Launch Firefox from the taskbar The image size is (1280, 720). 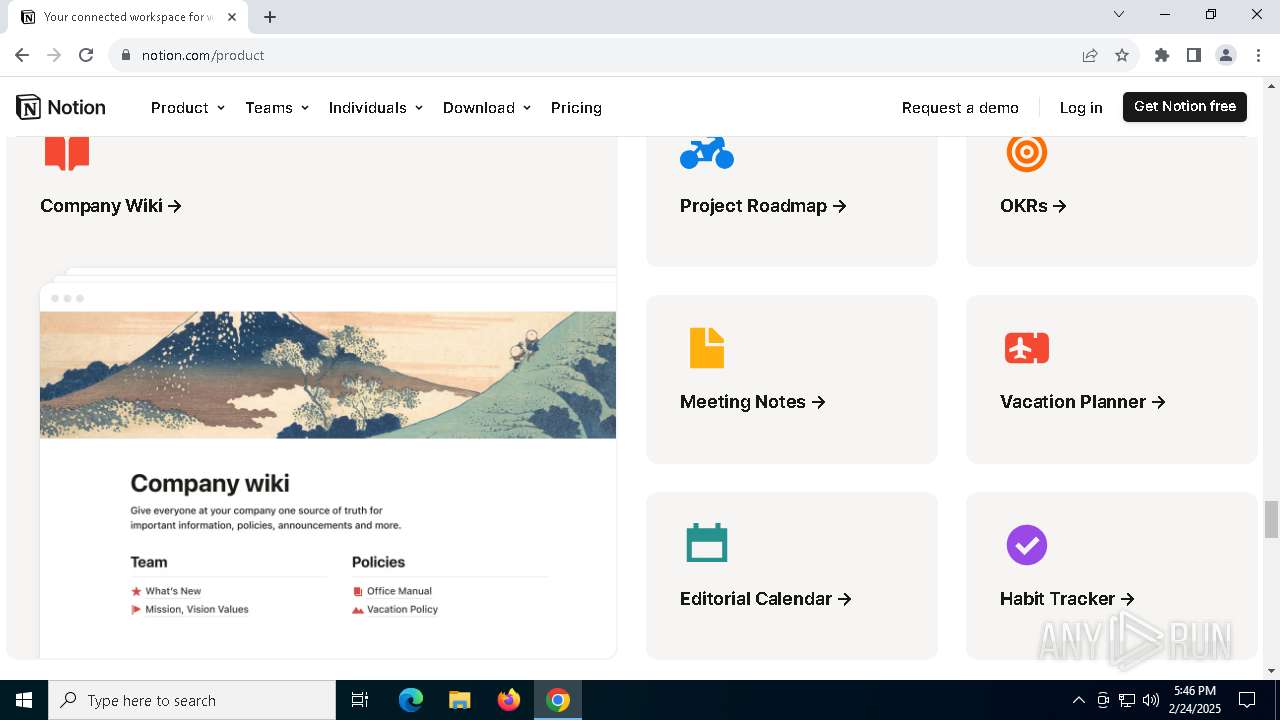pyautogui.click(x=509, y=700)
